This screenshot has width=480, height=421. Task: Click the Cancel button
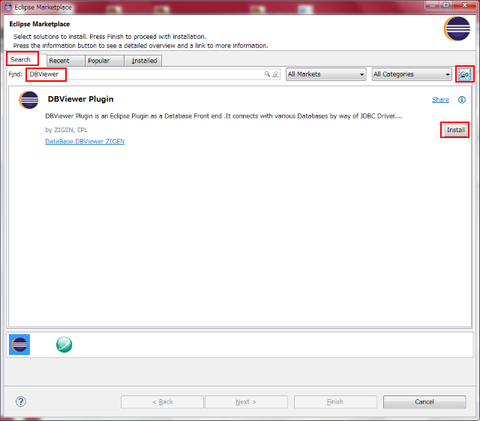pyautogui.click(x=424, y=402)
